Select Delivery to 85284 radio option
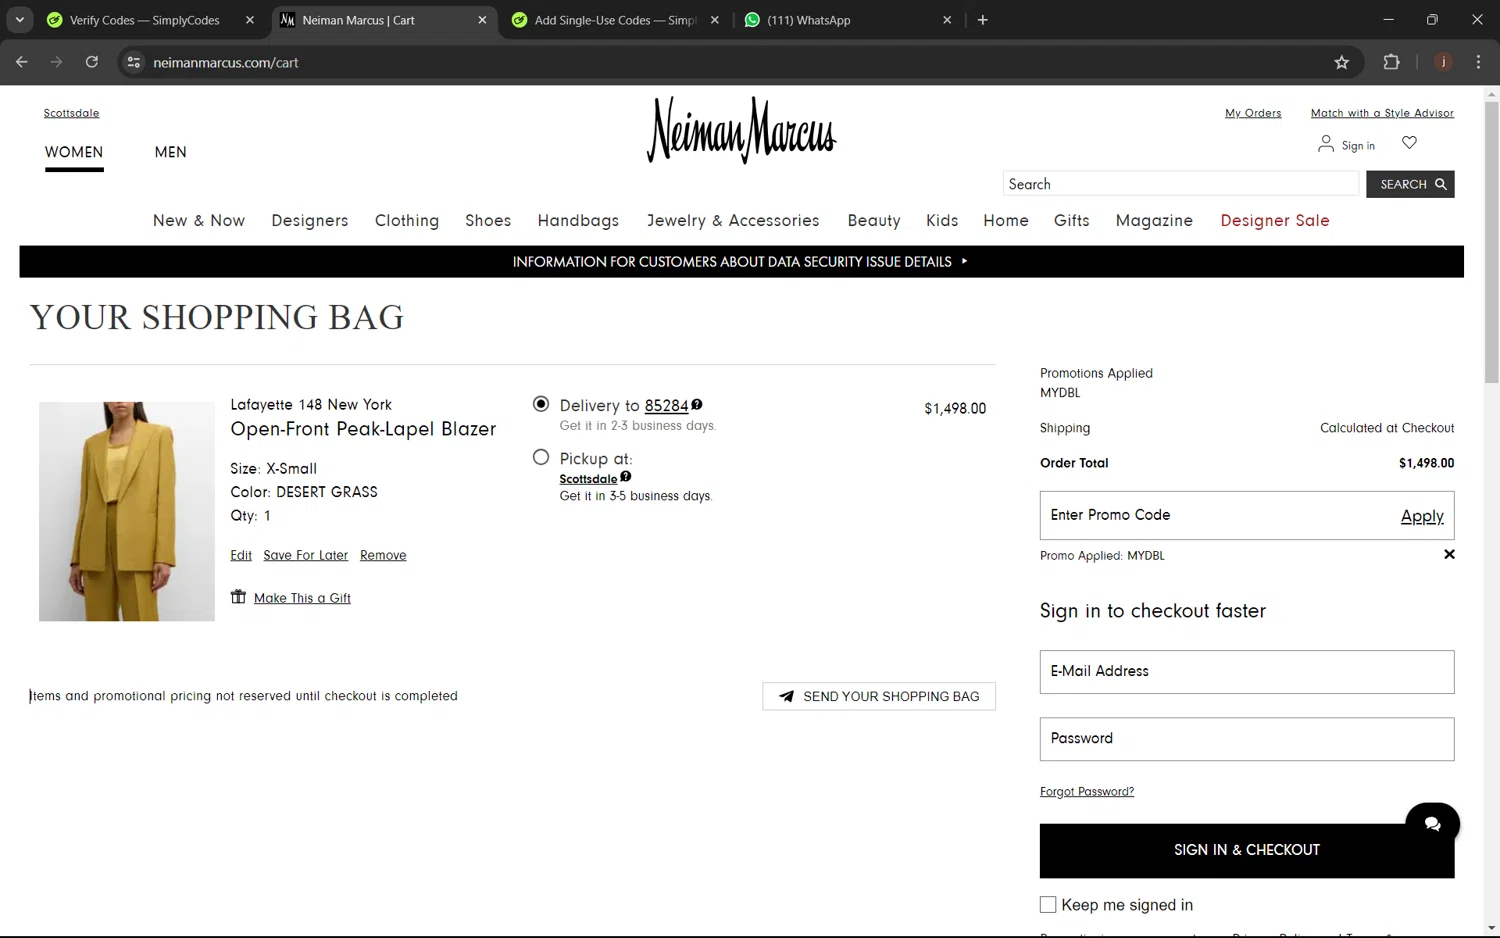1500x938 pixels. tap(541, 404)
